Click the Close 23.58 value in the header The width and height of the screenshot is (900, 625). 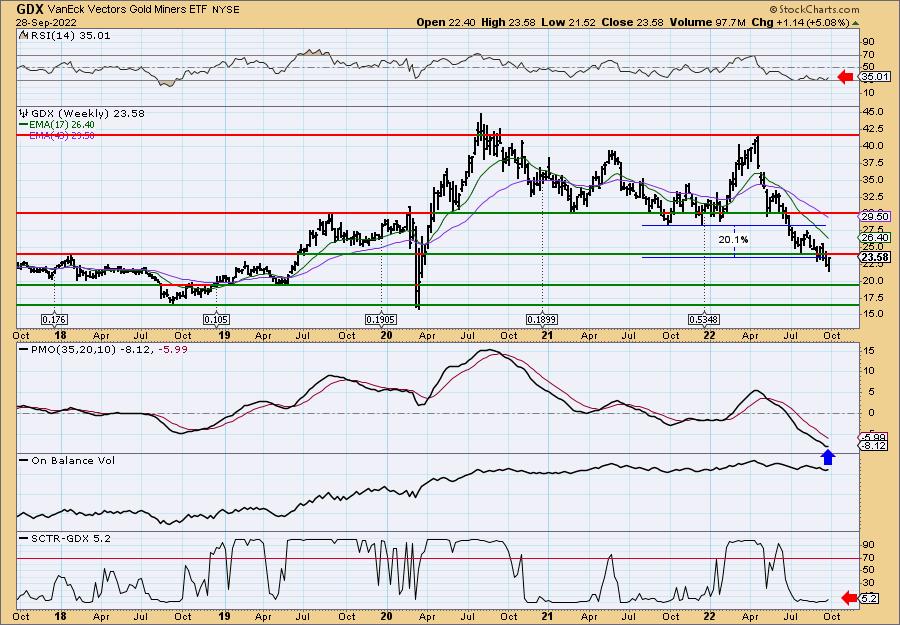[633, 22]
